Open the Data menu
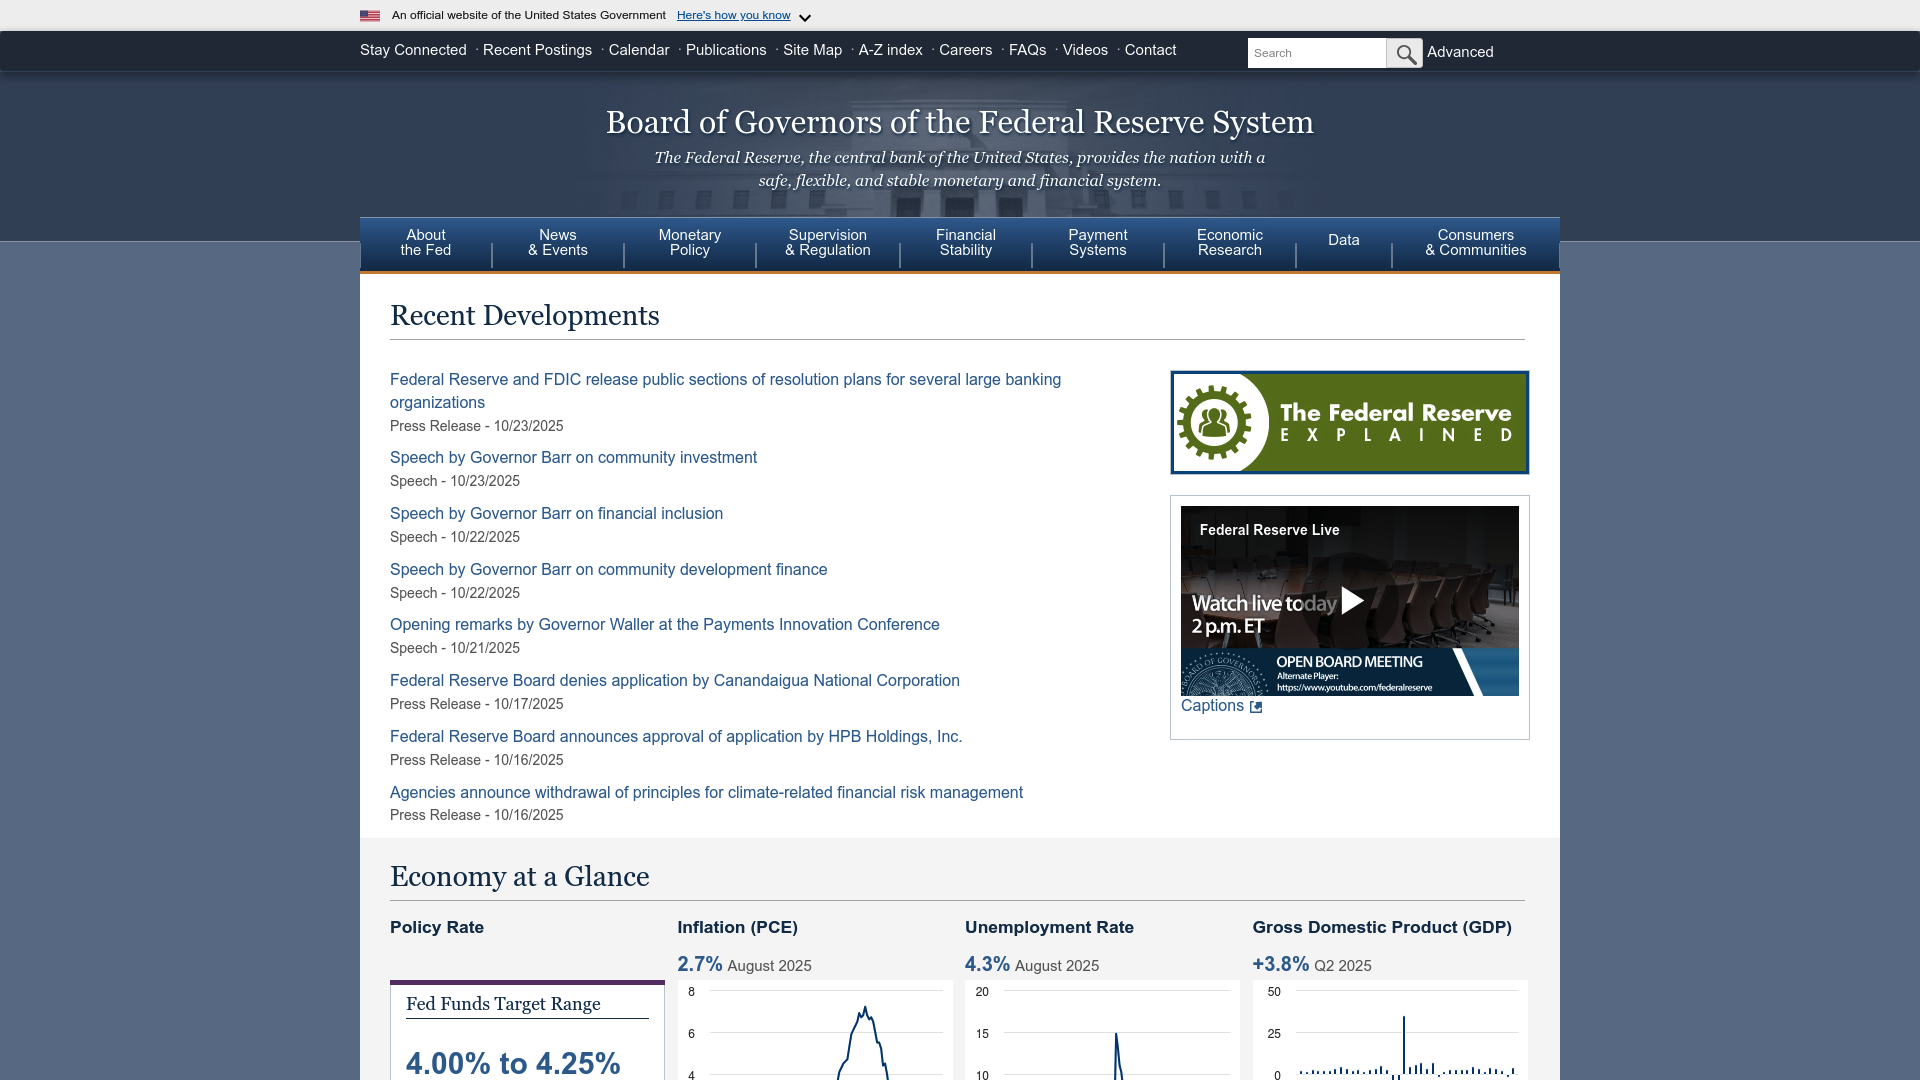Screen dimensions: 1920x1080 click(1344, 241)
